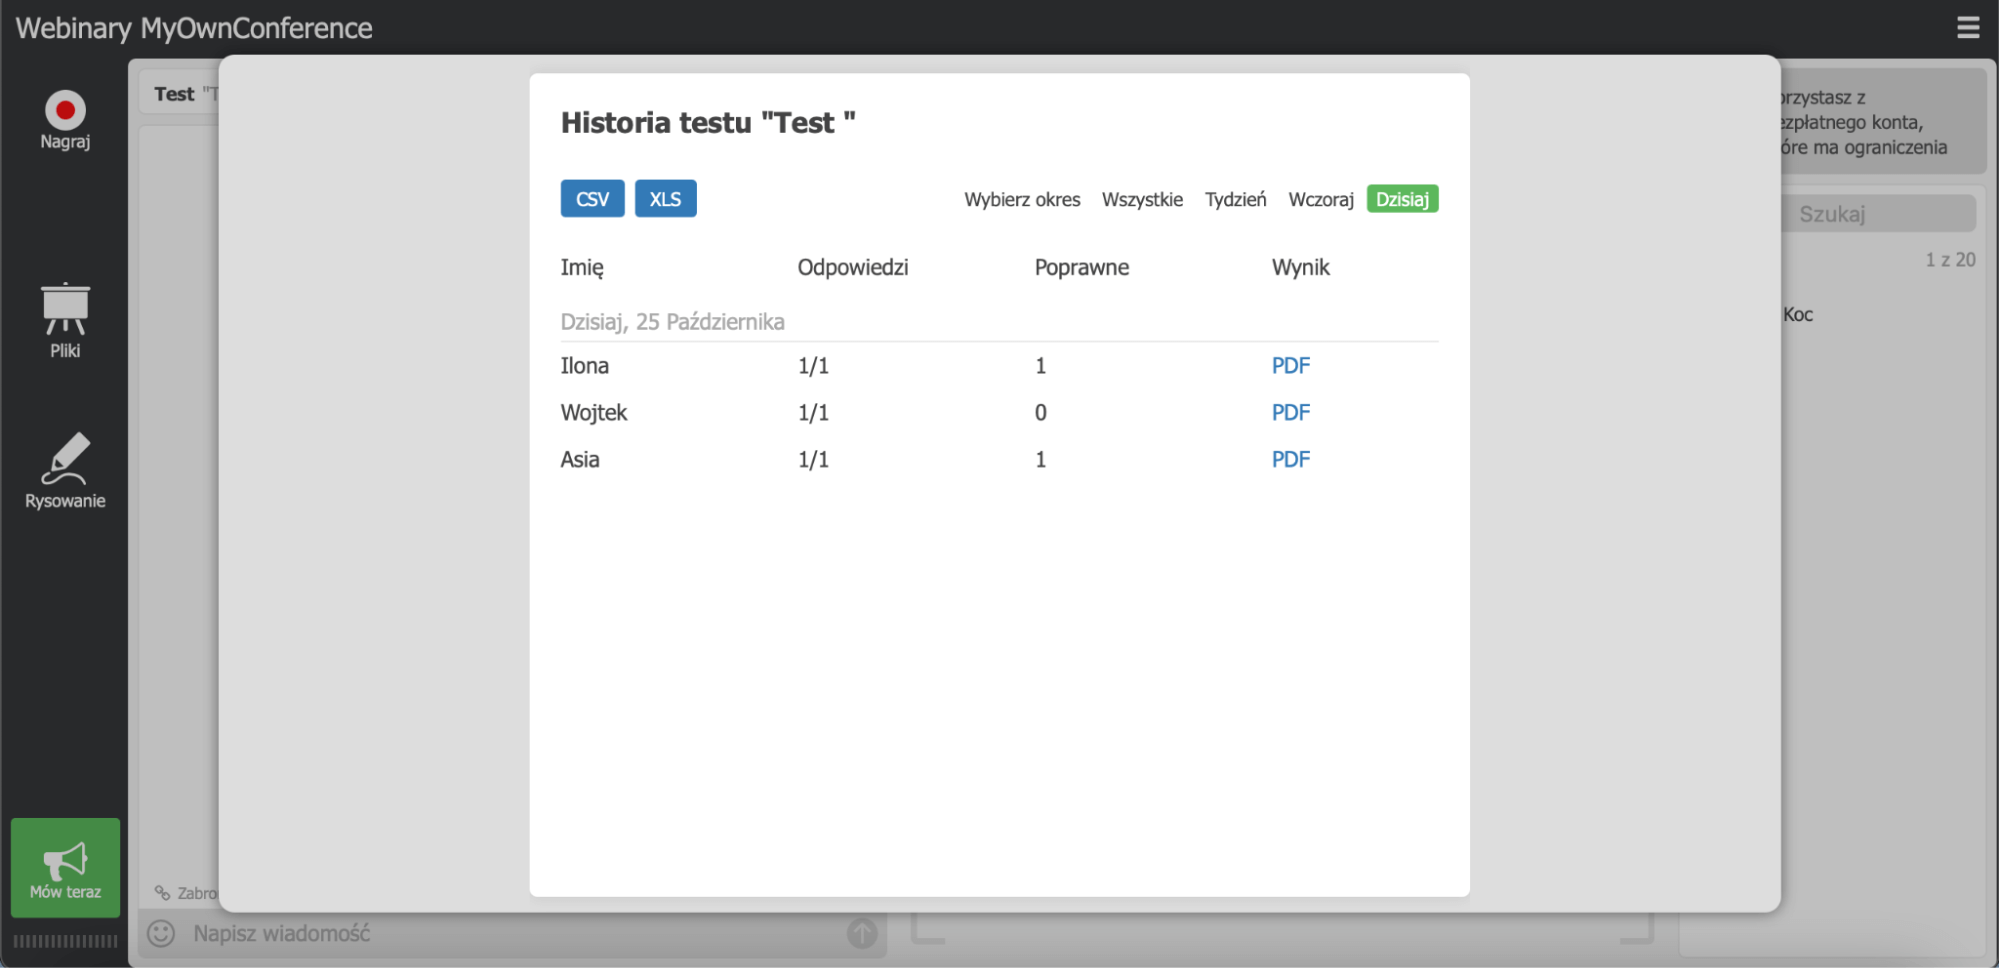1999x969 pixels.
Task: Open Wojtek's PDF result
Action: pos(1290,413)
